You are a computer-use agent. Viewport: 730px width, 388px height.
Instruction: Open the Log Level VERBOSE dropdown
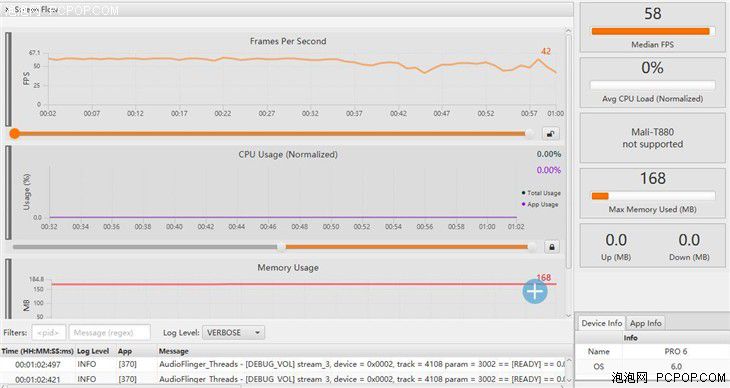(x=234, y=333)
